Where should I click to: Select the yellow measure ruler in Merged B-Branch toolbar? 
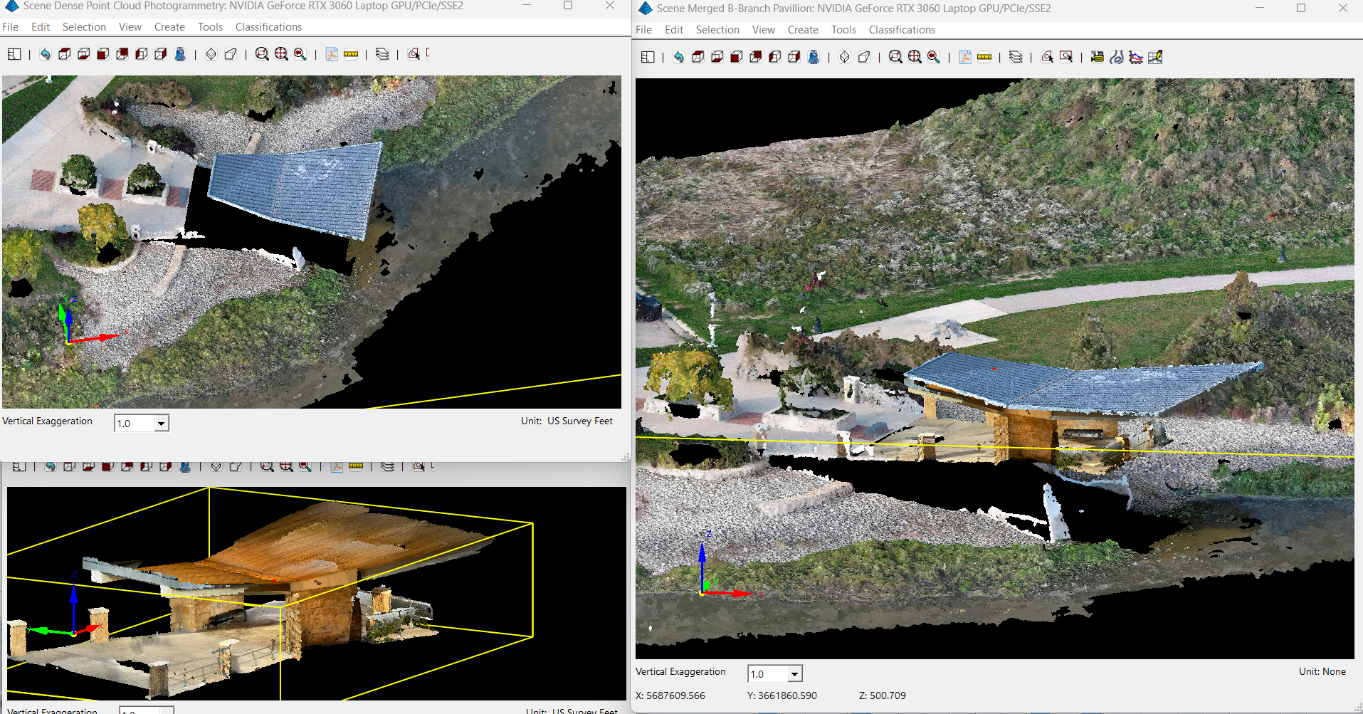(x=984, y=57)
